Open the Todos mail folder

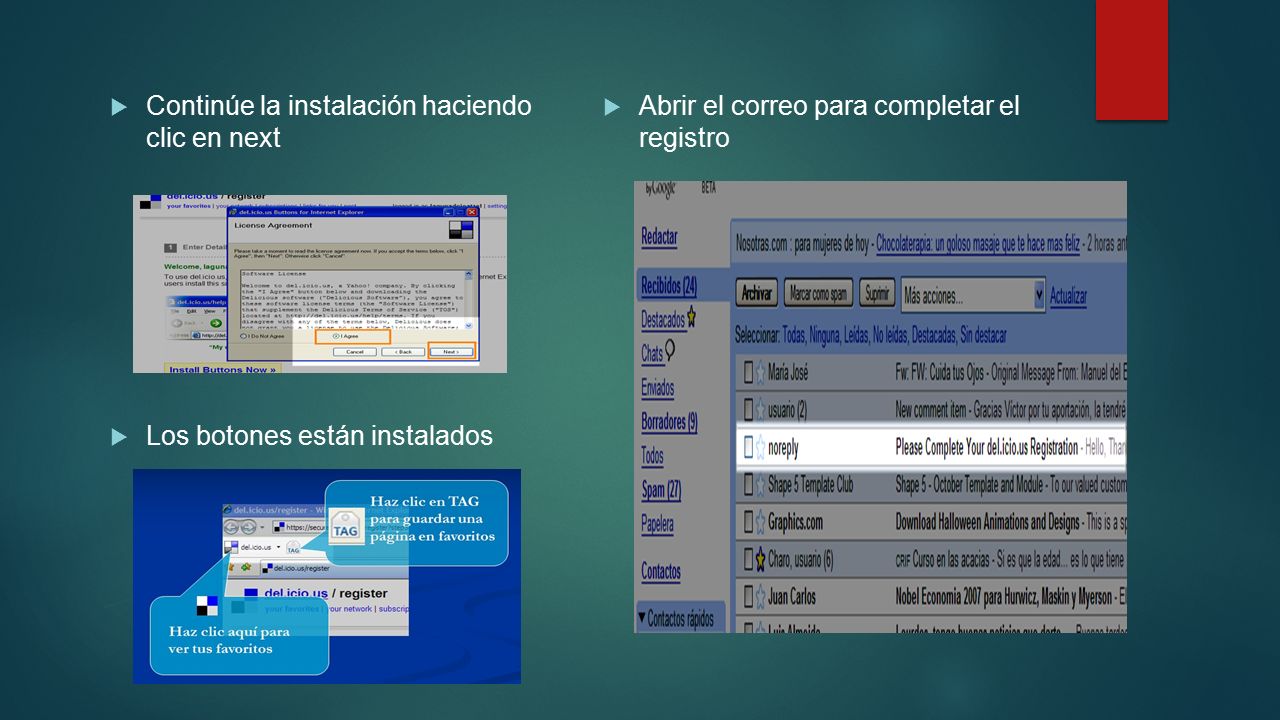coord(652,455)
